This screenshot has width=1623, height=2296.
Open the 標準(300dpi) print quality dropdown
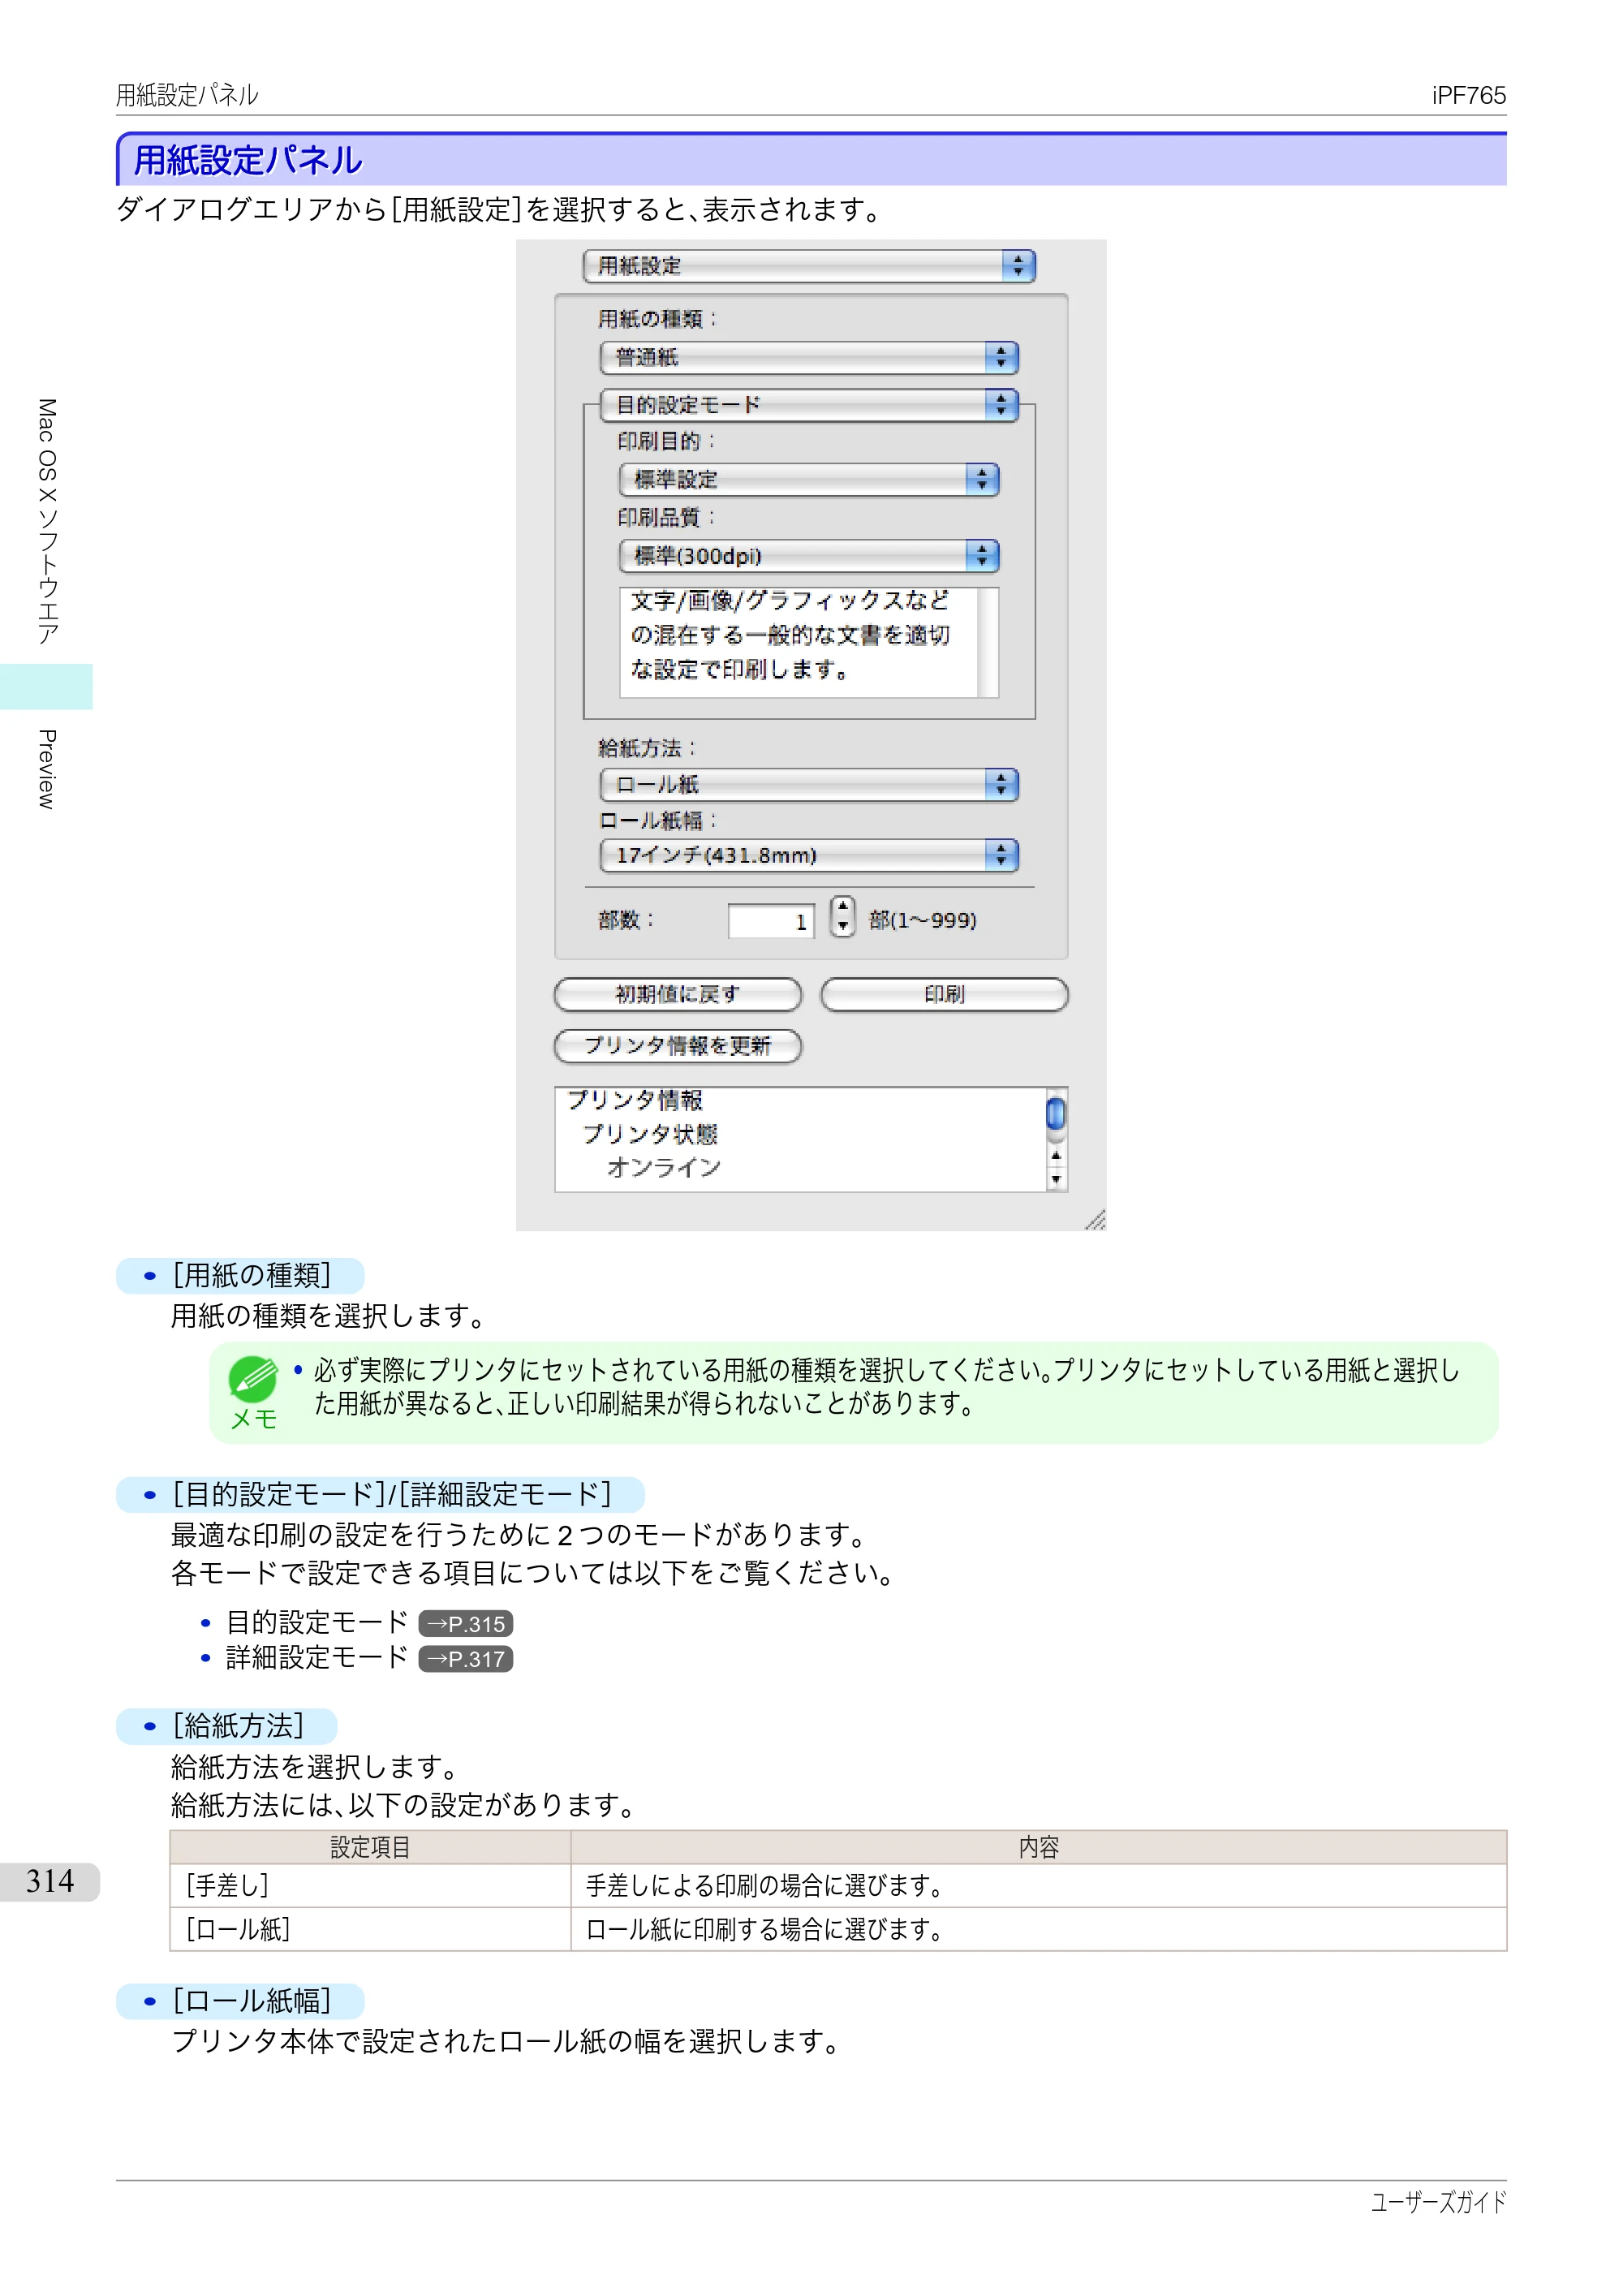click(809, 556)
